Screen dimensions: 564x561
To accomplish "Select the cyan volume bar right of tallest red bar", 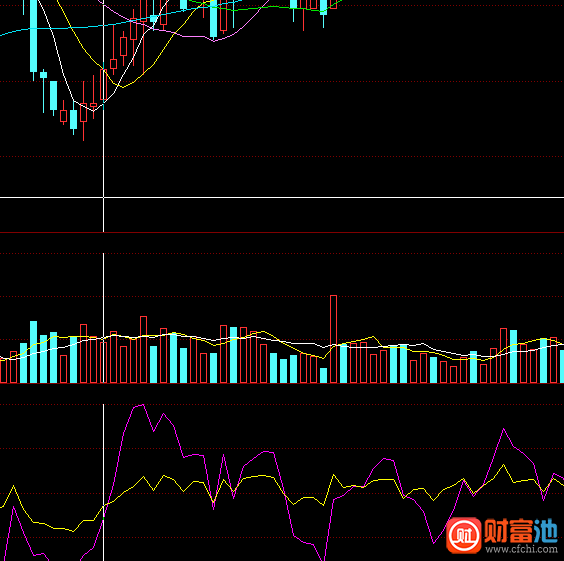I will click(344, 363).
